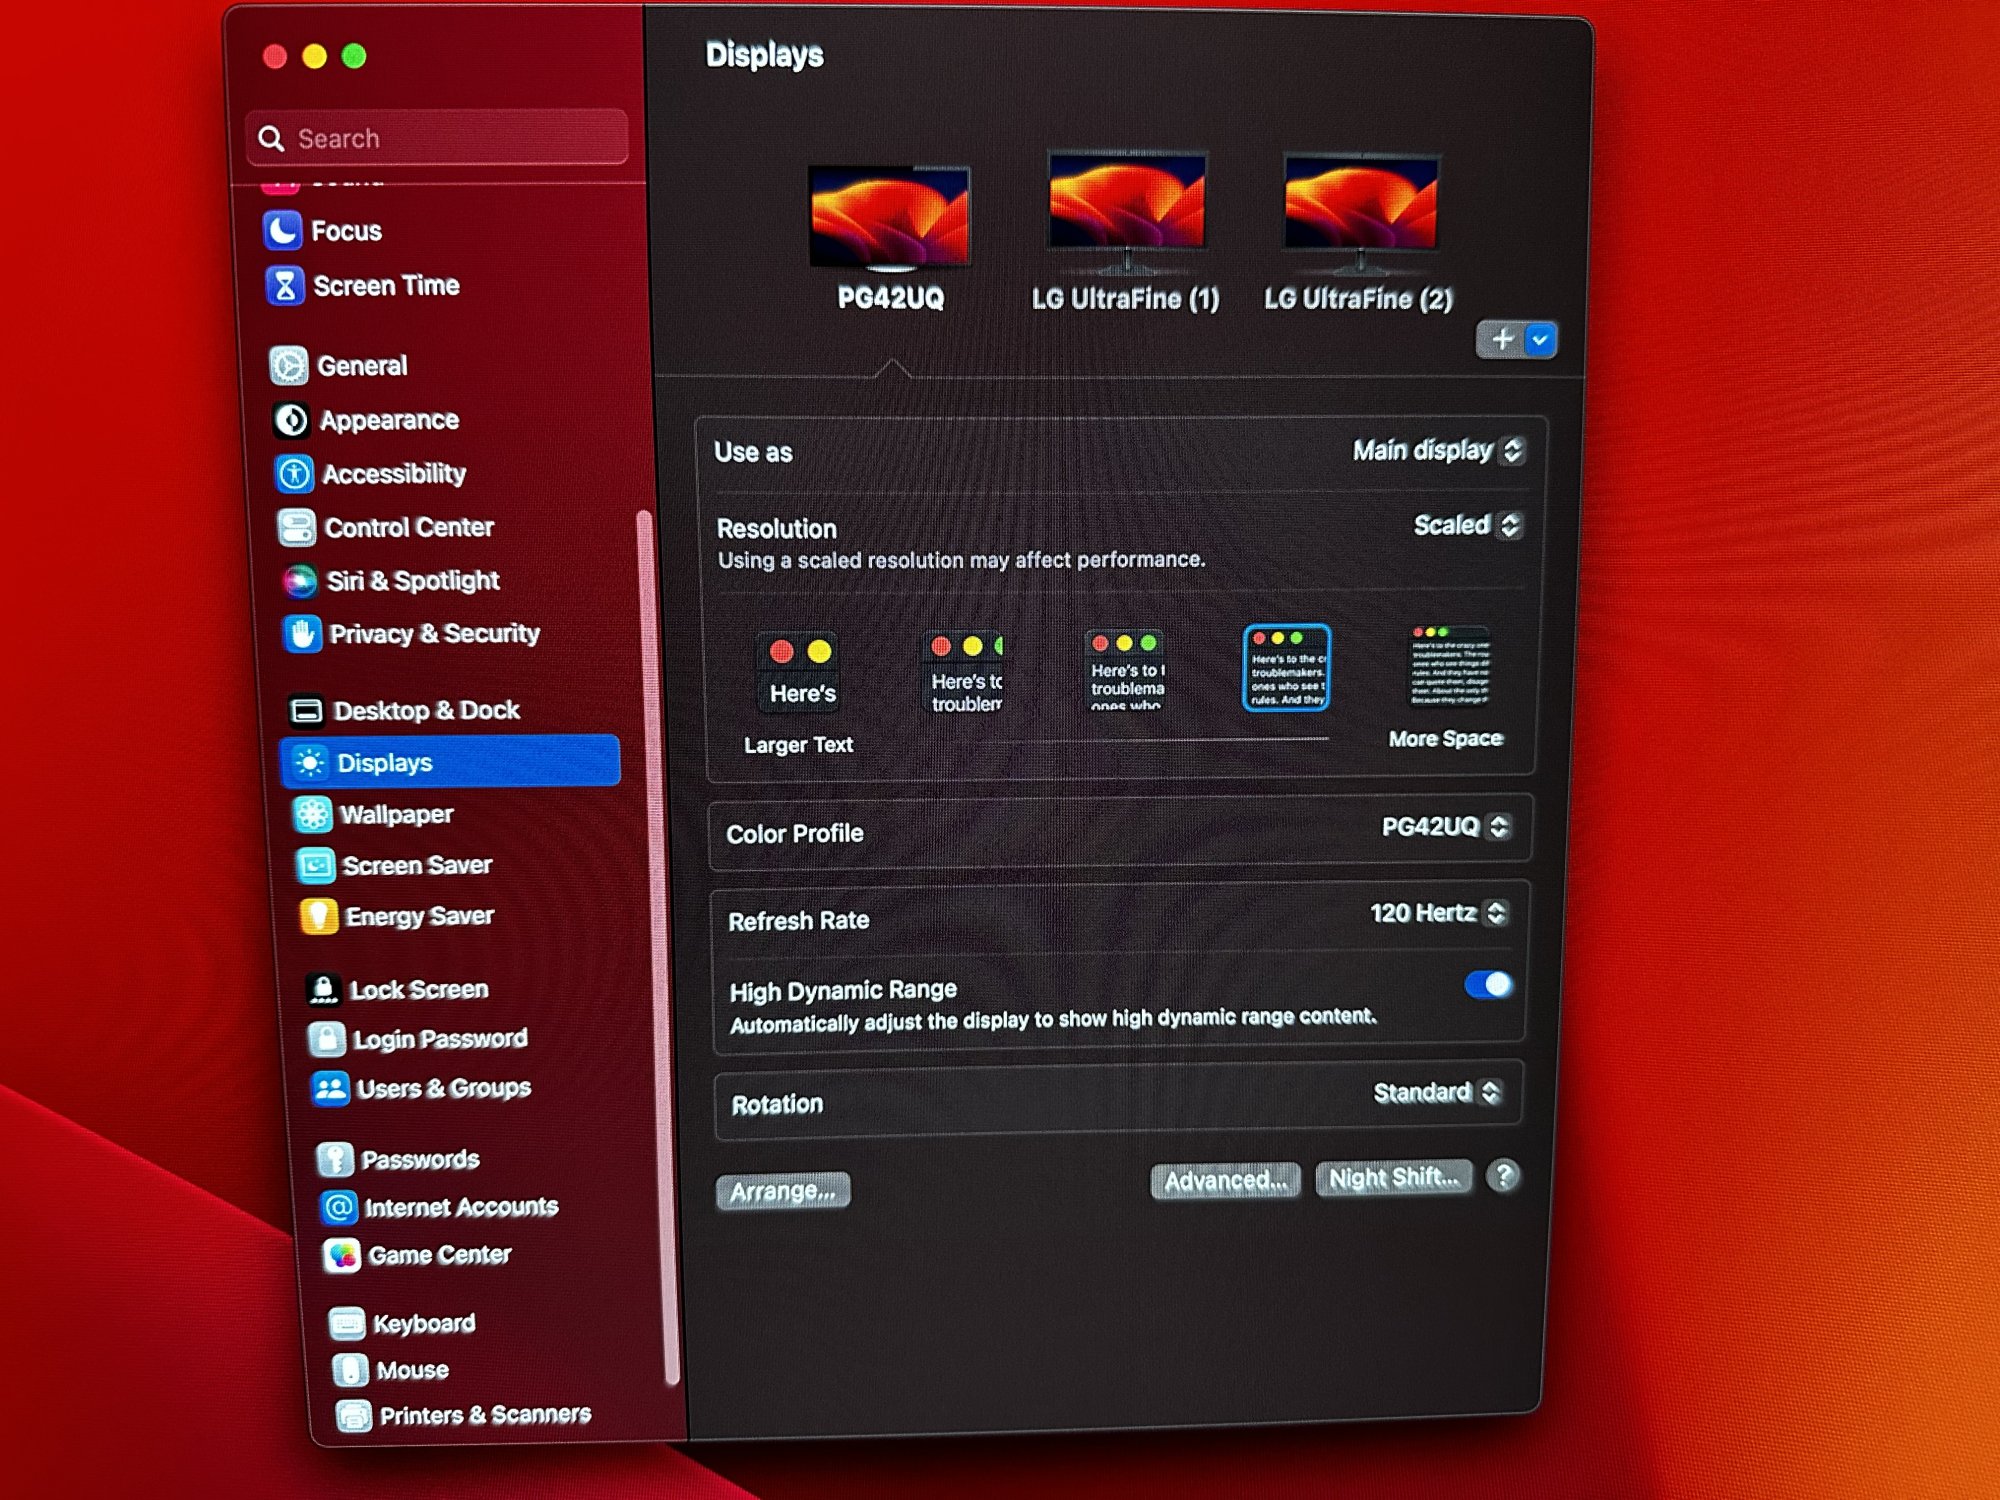
Task: Open Screen Time hourglass icon
Action: (x=285, y=286)
